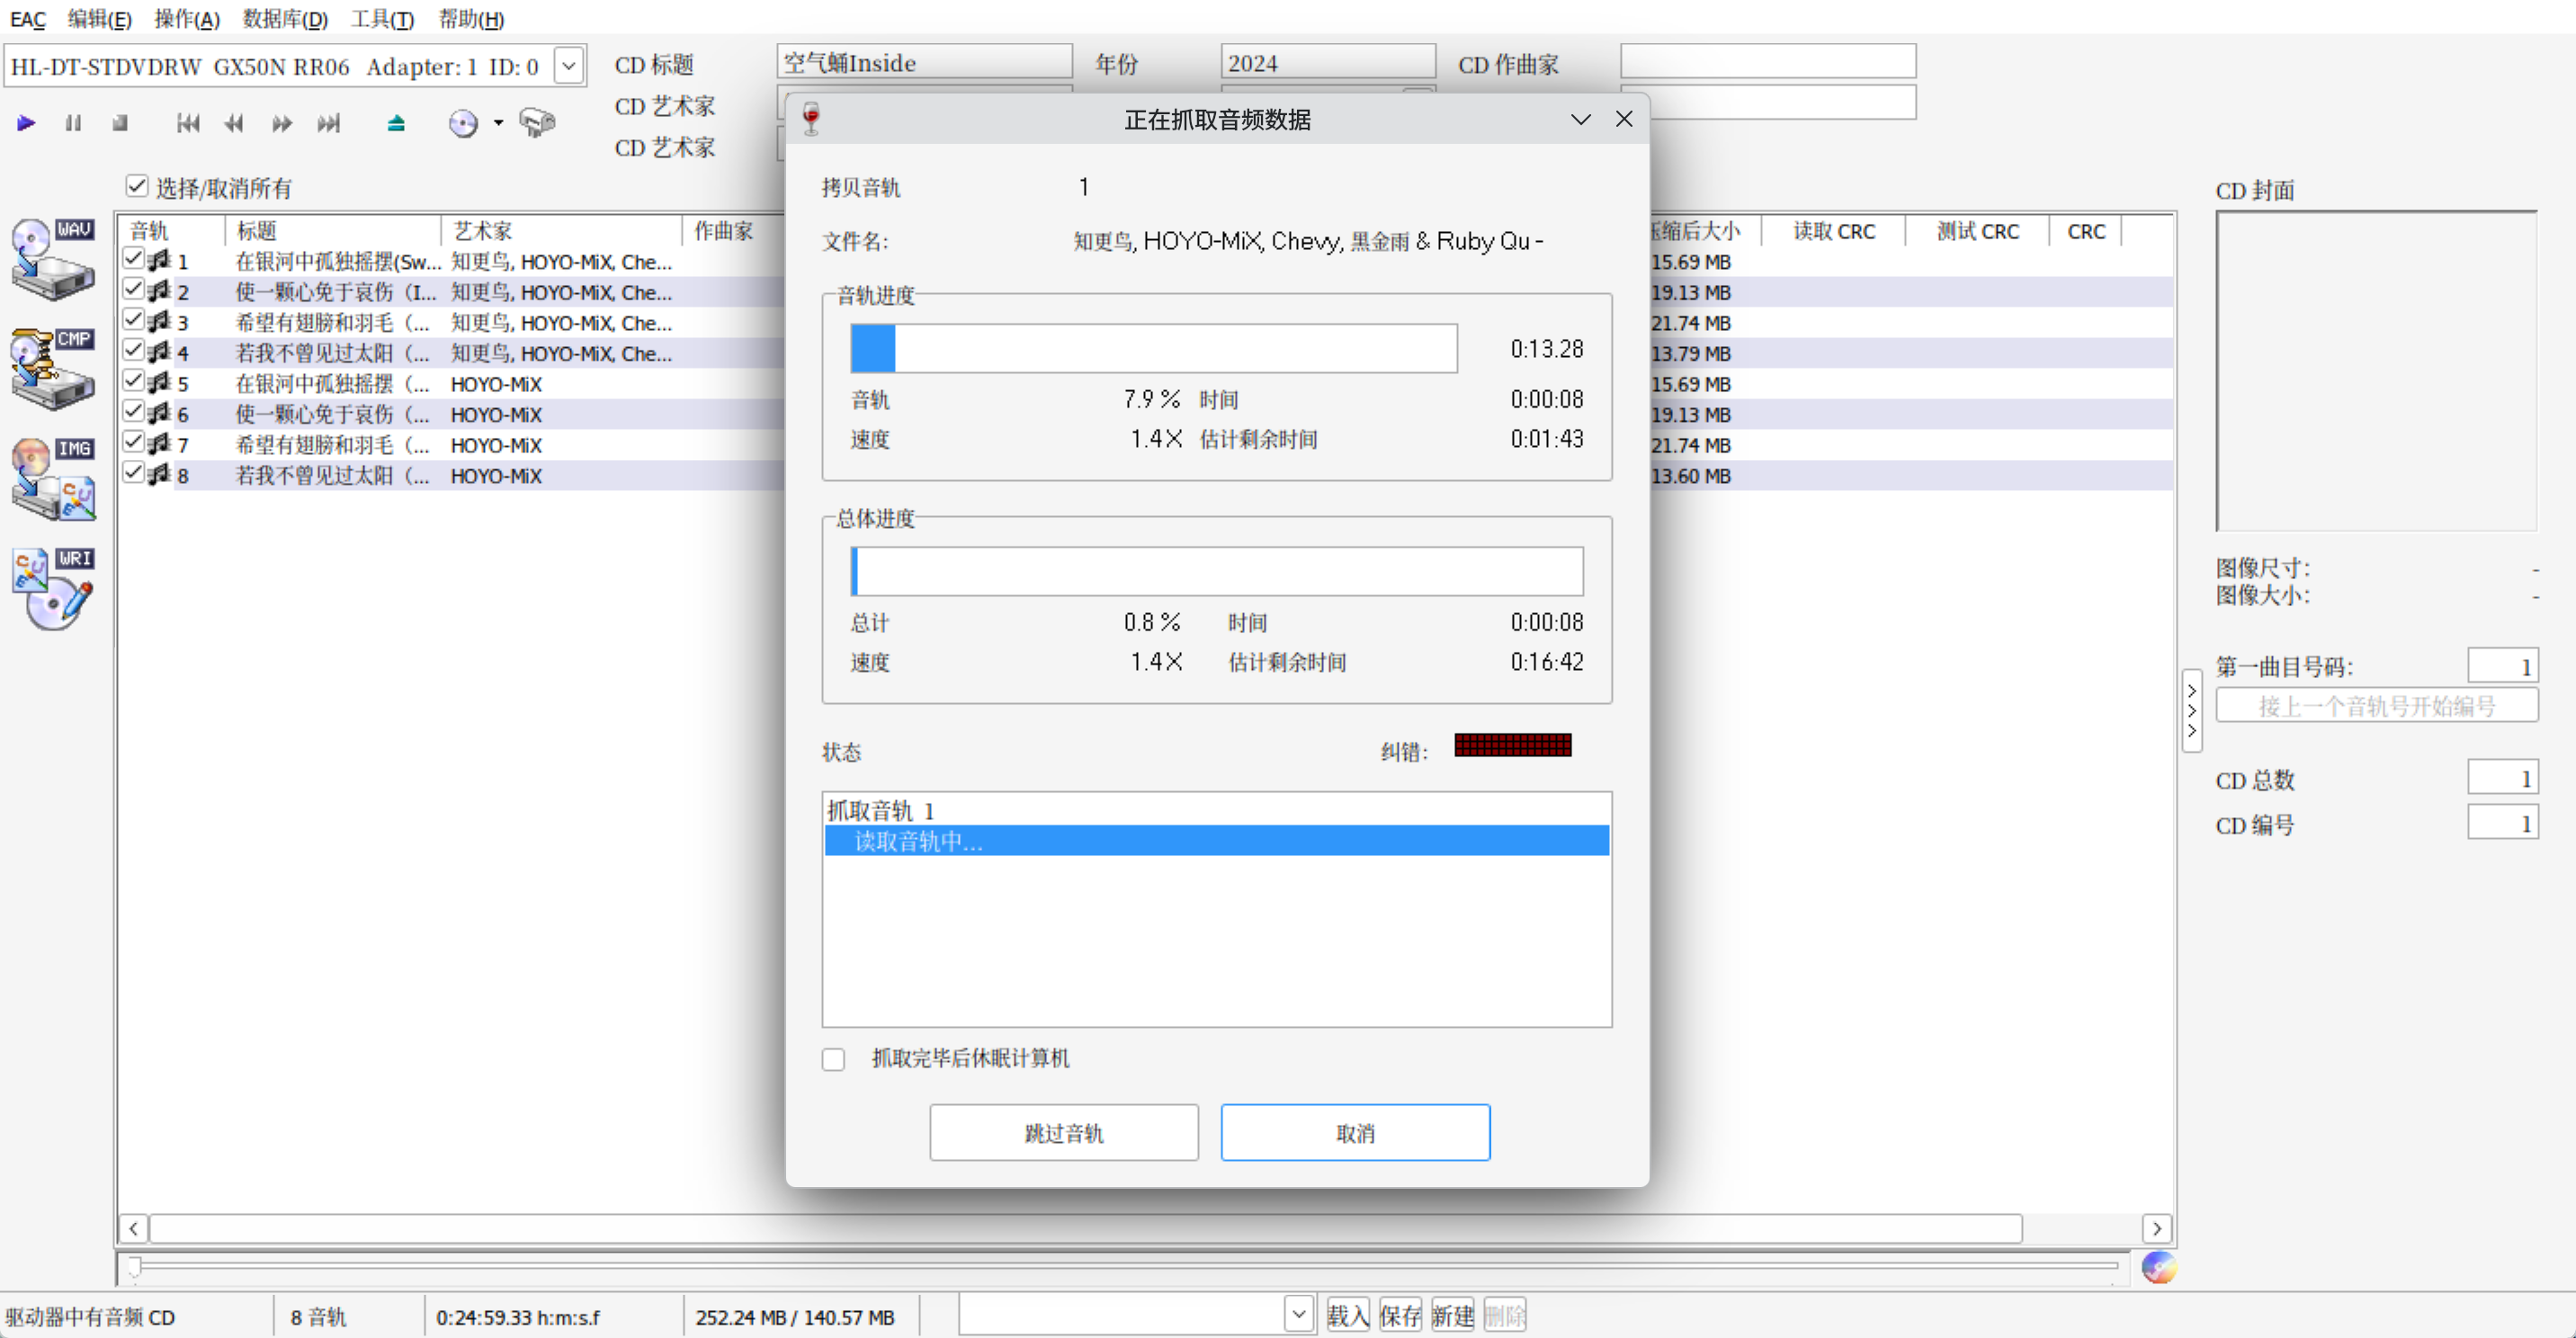This screenshot has width=2576, height=1338.
Task: Open the 操作(A) menu
Action: click(187, 19)
